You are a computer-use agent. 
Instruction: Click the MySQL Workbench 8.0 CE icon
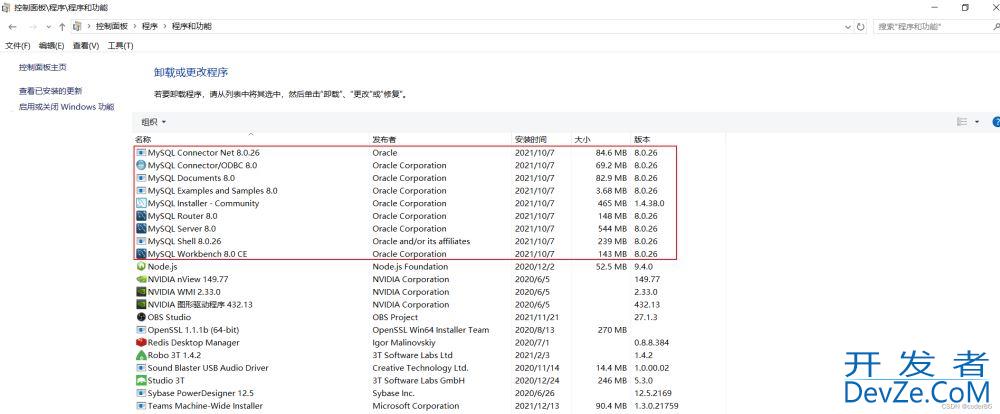click(142, 254)
